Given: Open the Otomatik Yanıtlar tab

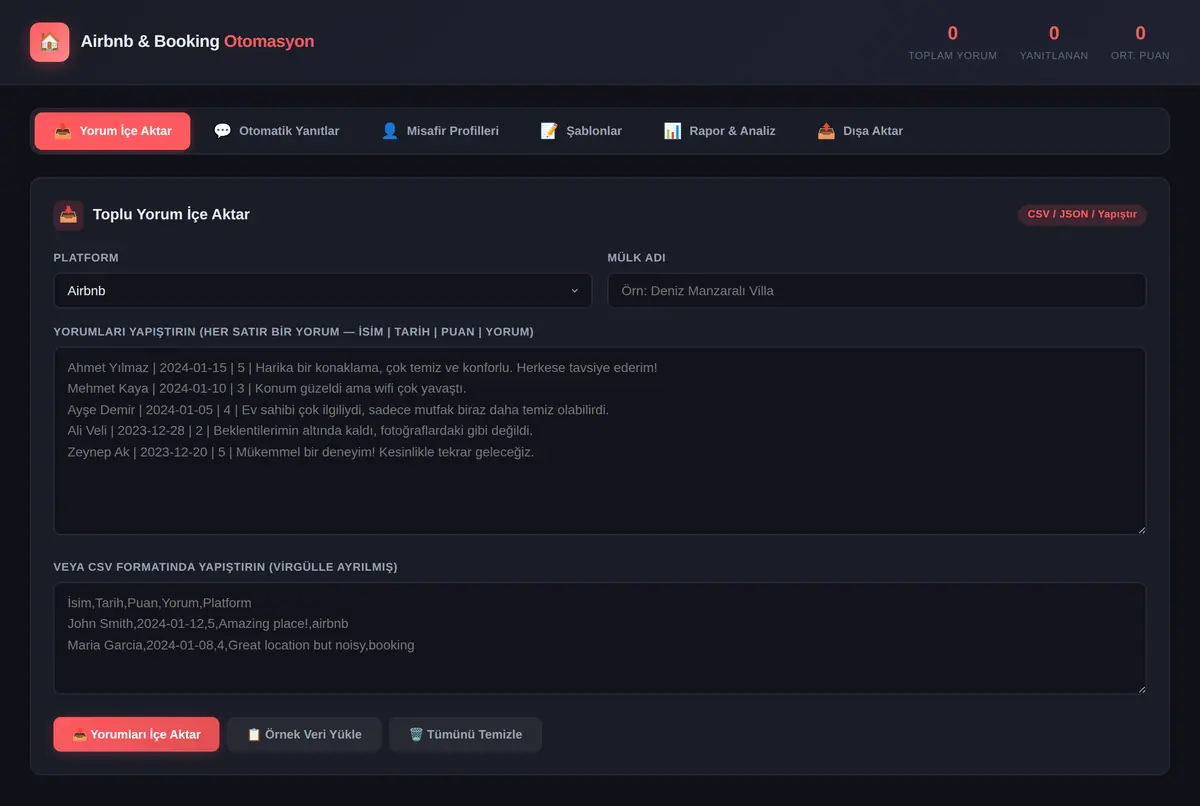Looking at the screenshot, I should click(x=277, y=131).
